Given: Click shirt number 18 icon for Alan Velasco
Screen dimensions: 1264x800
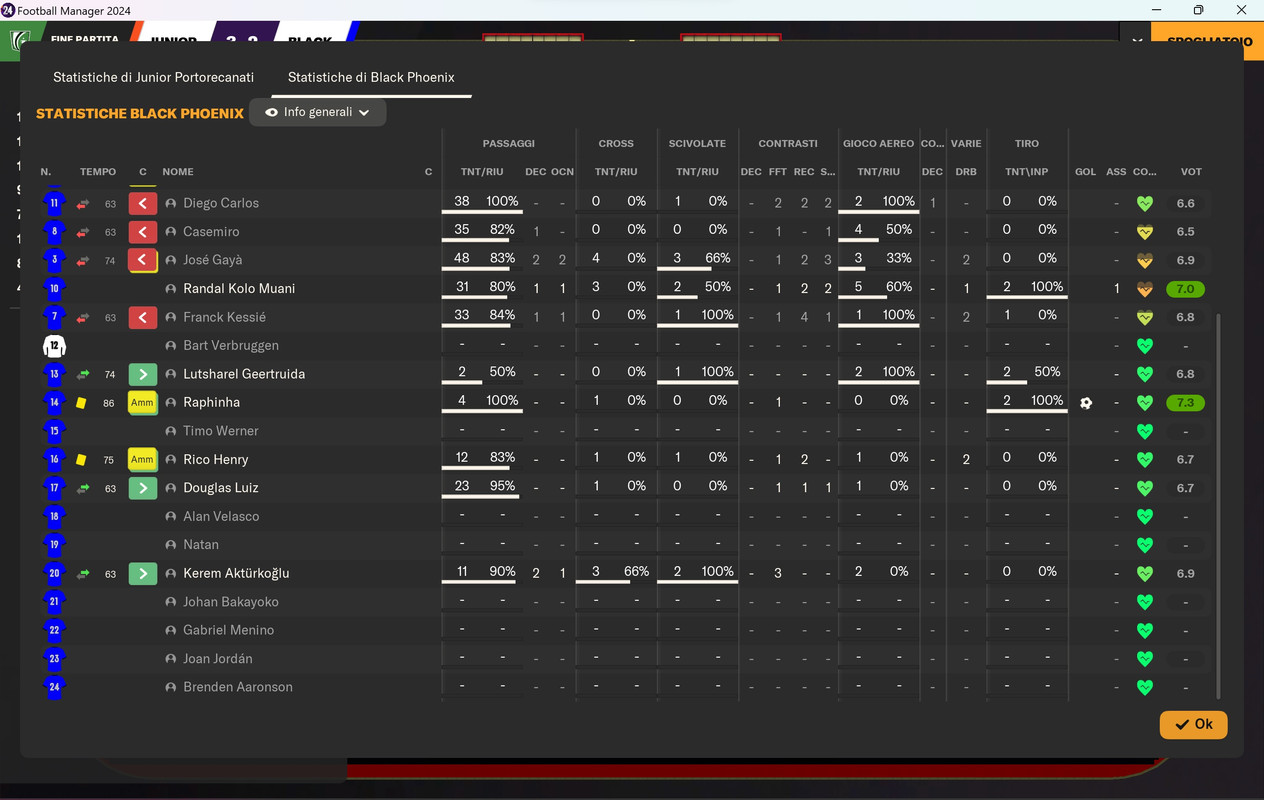Looking at the screenshot, I should tap(54, 517).
